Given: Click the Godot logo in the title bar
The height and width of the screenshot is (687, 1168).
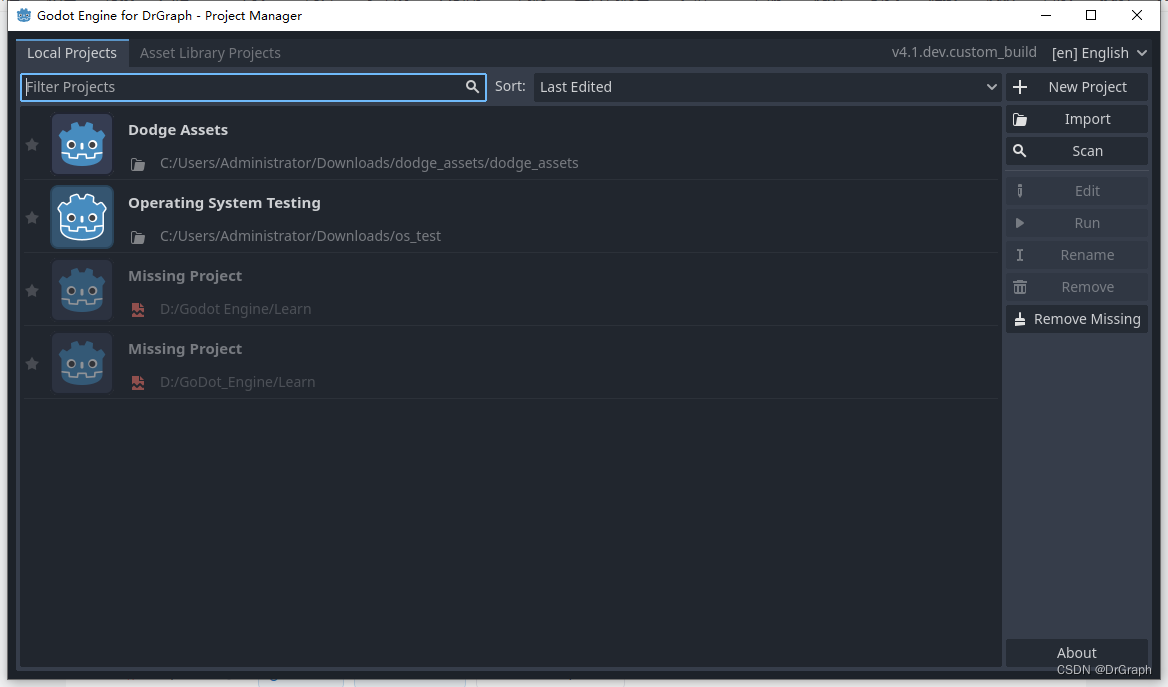Looking at the screenshot, I should coord(24,15).
